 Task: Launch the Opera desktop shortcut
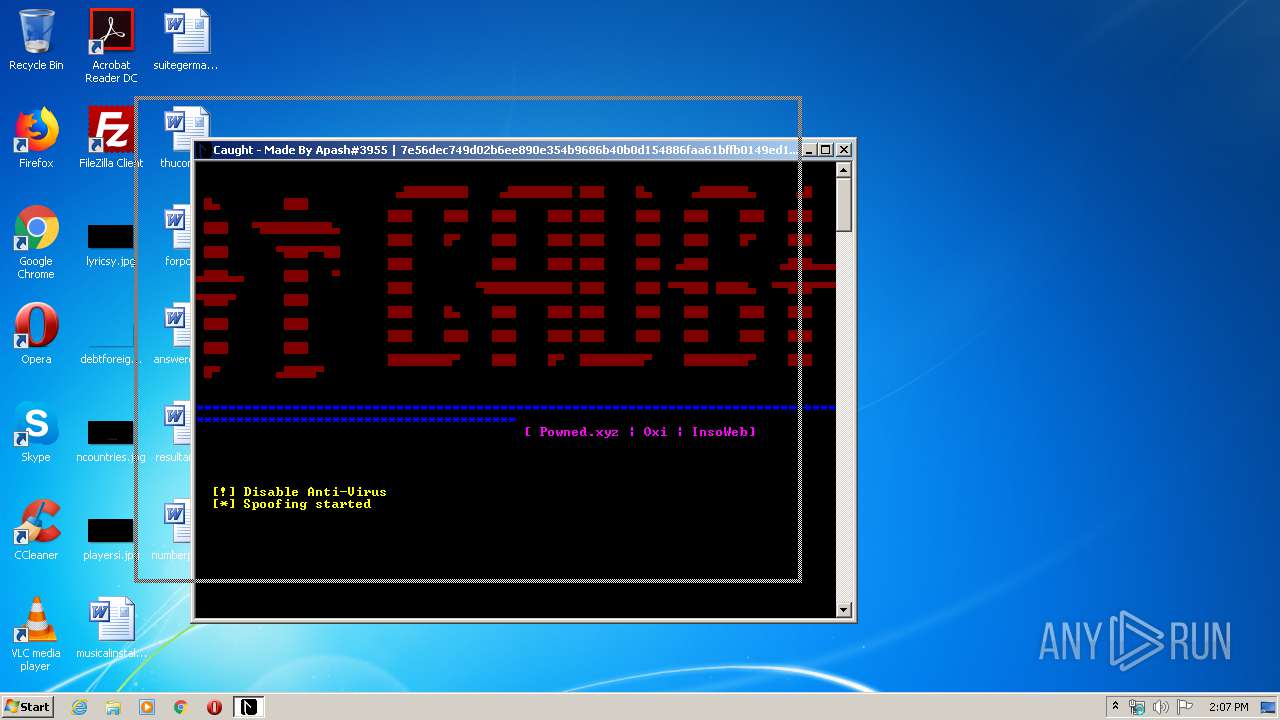pyautogui.click(x=36, y=333)
